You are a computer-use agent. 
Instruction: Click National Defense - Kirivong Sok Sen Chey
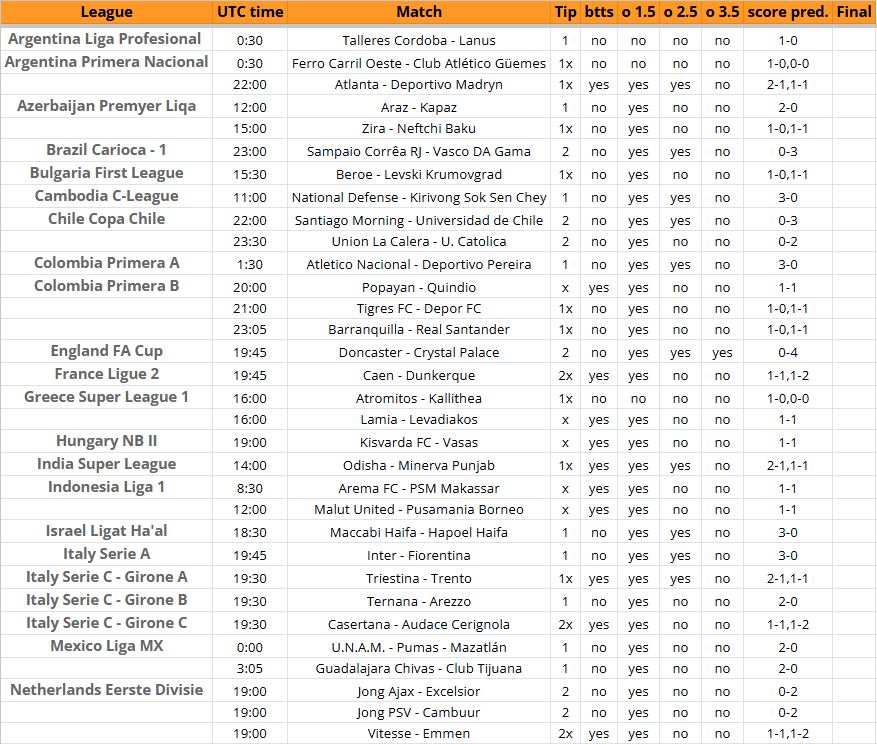[419, 197]
